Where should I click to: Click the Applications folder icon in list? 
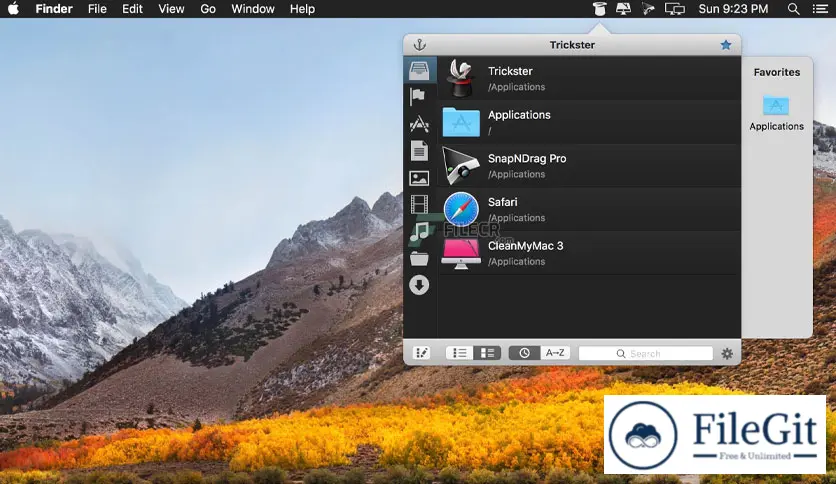[x=461, y=122]
